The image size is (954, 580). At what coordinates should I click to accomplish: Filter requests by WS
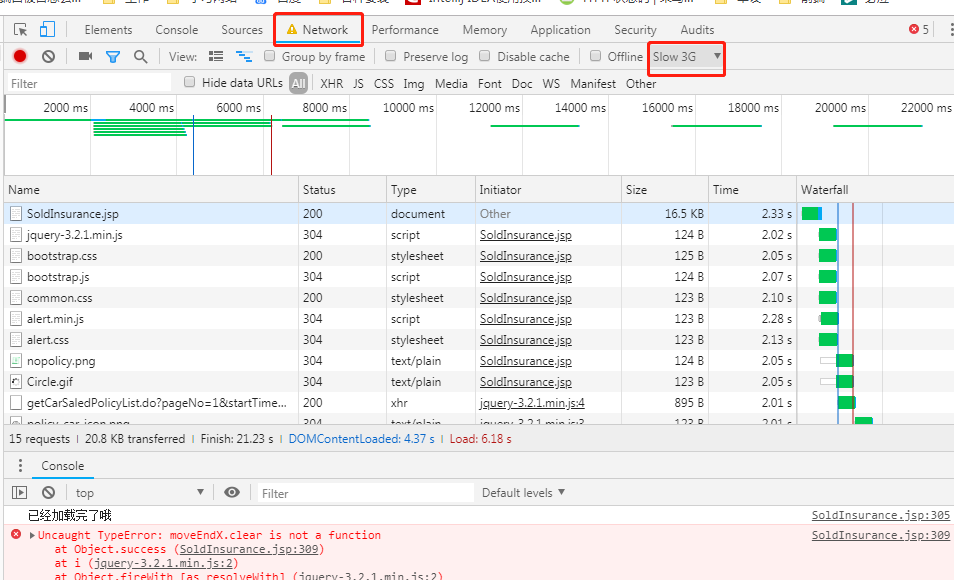click(x=551, y=83)
